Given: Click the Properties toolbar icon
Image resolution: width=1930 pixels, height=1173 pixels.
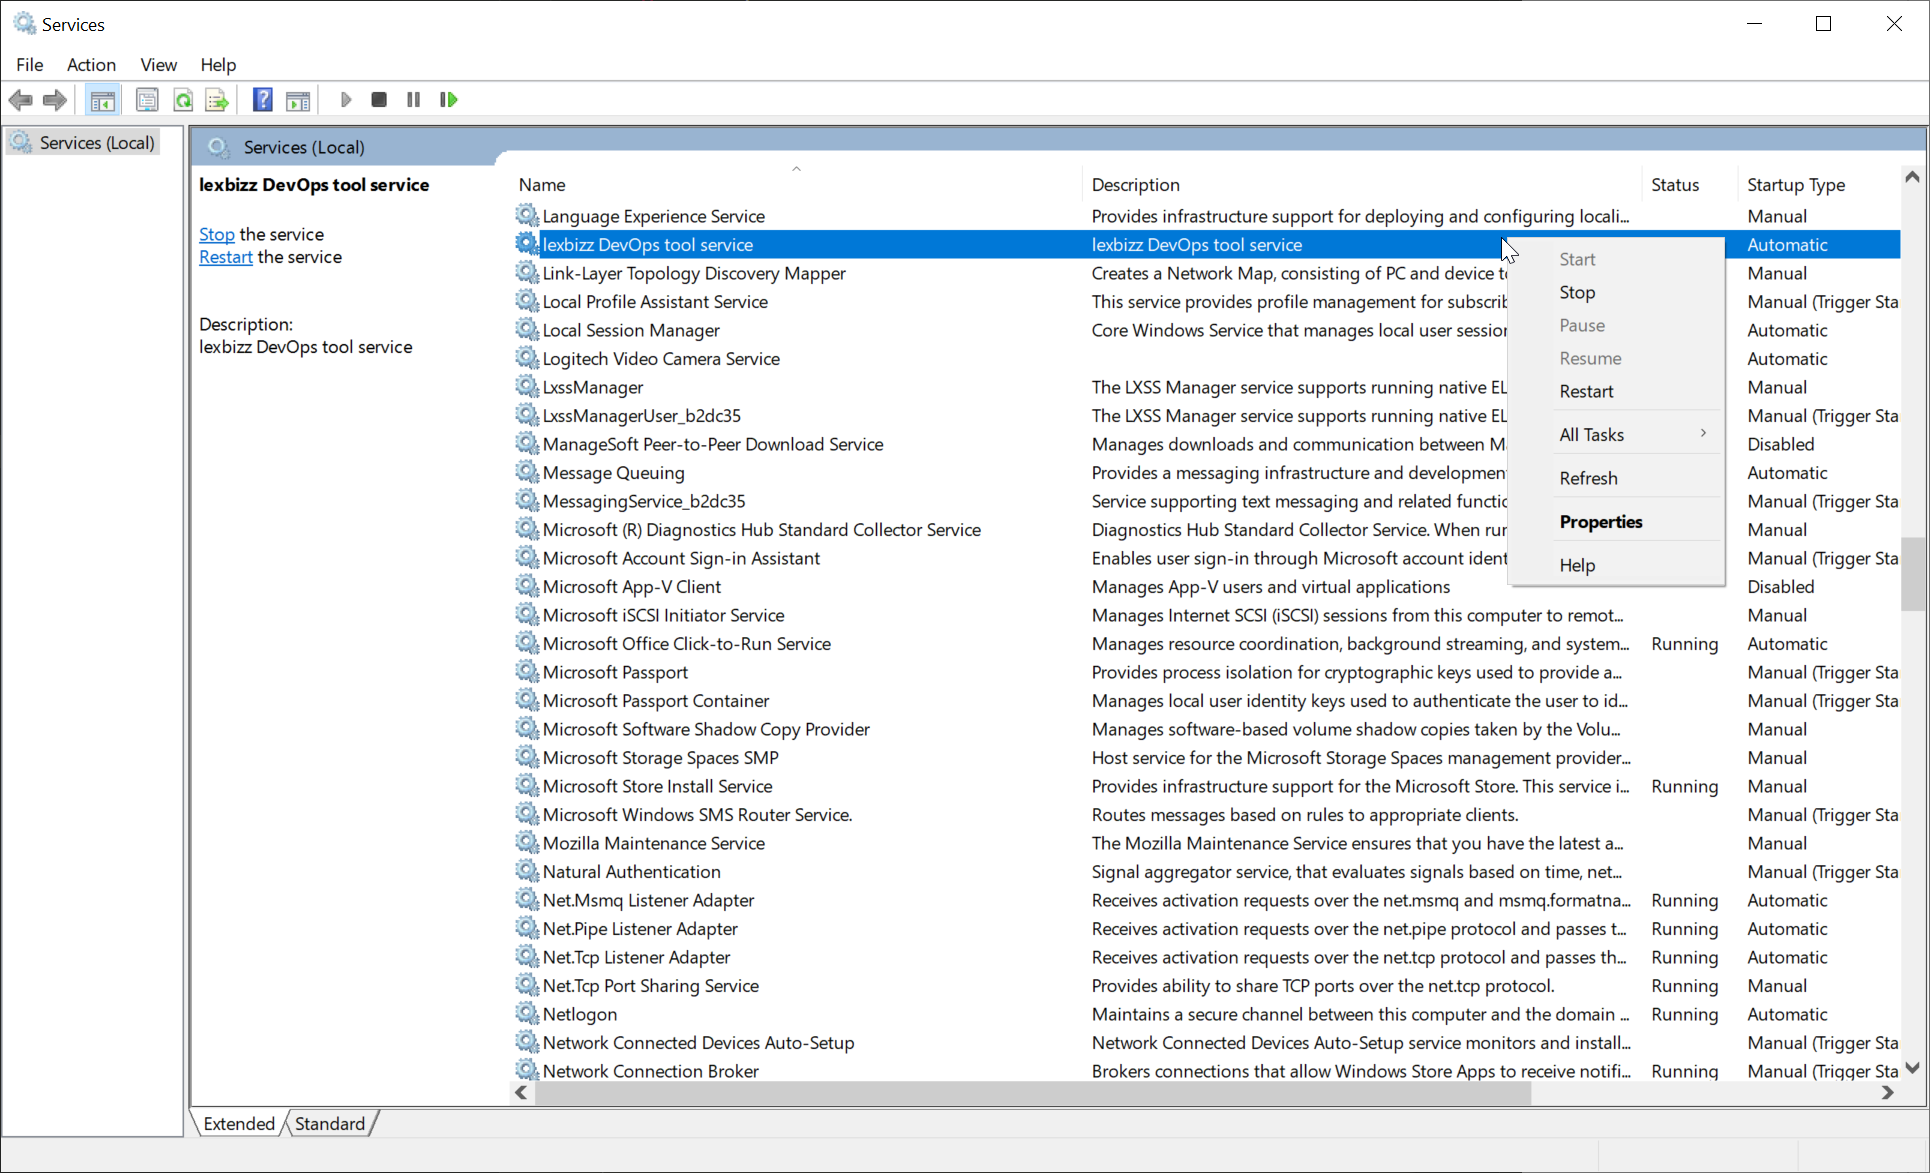Looking at the screenshot, I should (x=147, y=100).
